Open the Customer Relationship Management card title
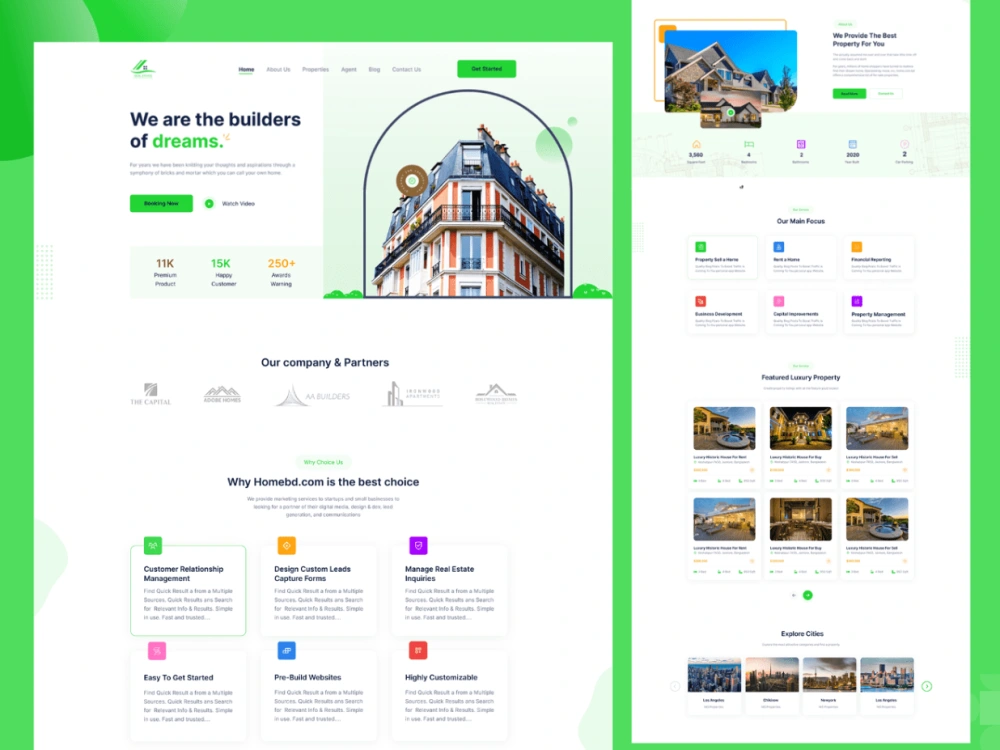This screenshot has height=750, width=1000. (184, 573)
